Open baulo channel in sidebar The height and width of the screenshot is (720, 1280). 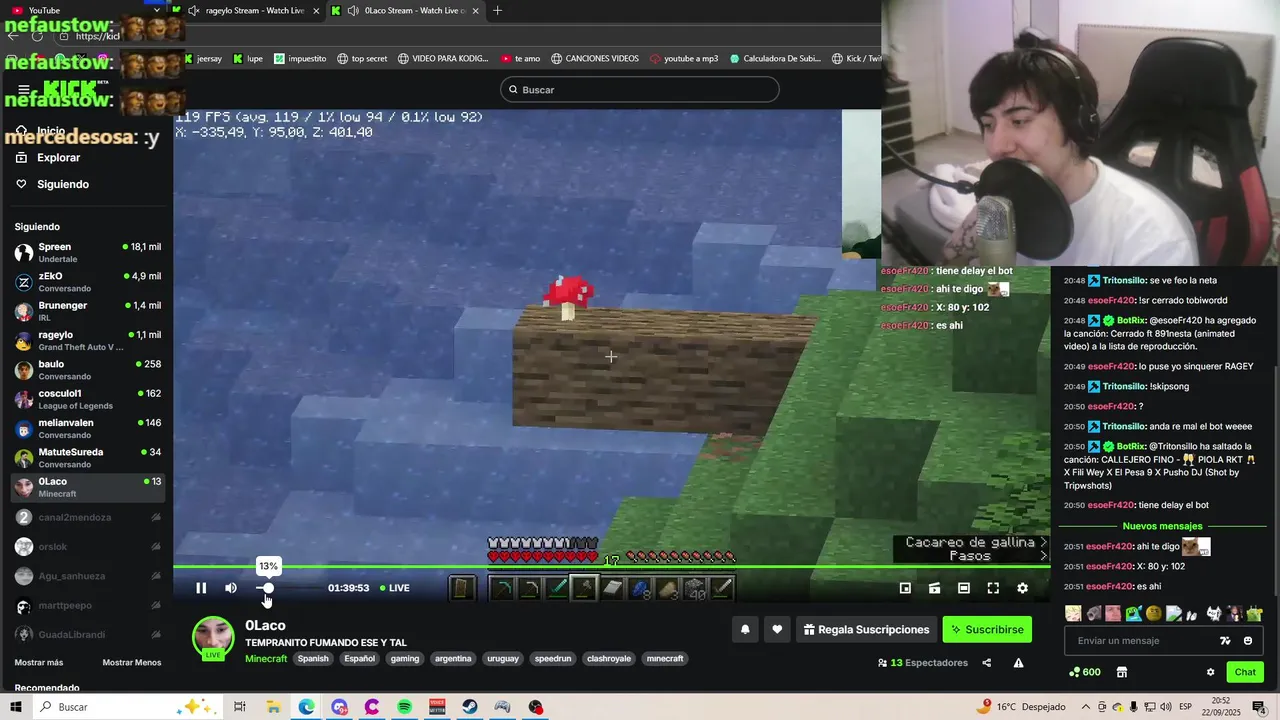[x=87, y=370]
